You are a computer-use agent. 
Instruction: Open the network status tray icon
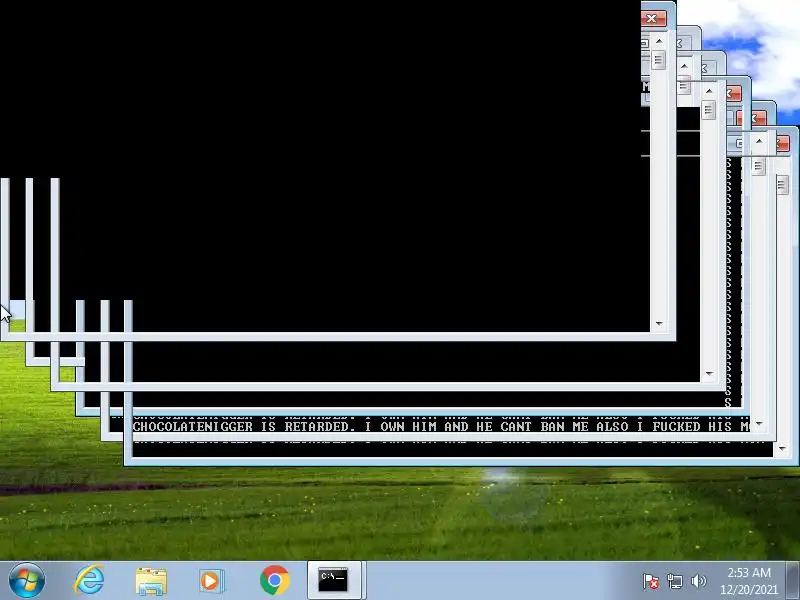[674, 581]
